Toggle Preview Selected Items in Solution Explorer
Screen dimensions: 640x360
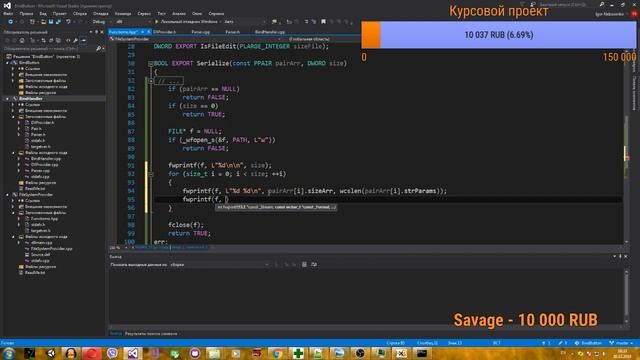coord(83,40)
